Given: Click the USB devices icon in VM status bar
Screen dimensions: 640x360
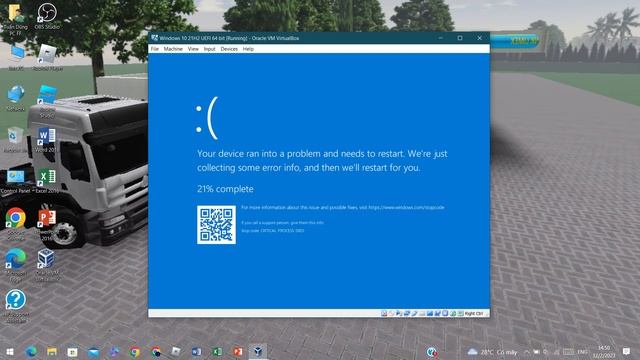Looking at the screenshot, I should click(414, 313).
